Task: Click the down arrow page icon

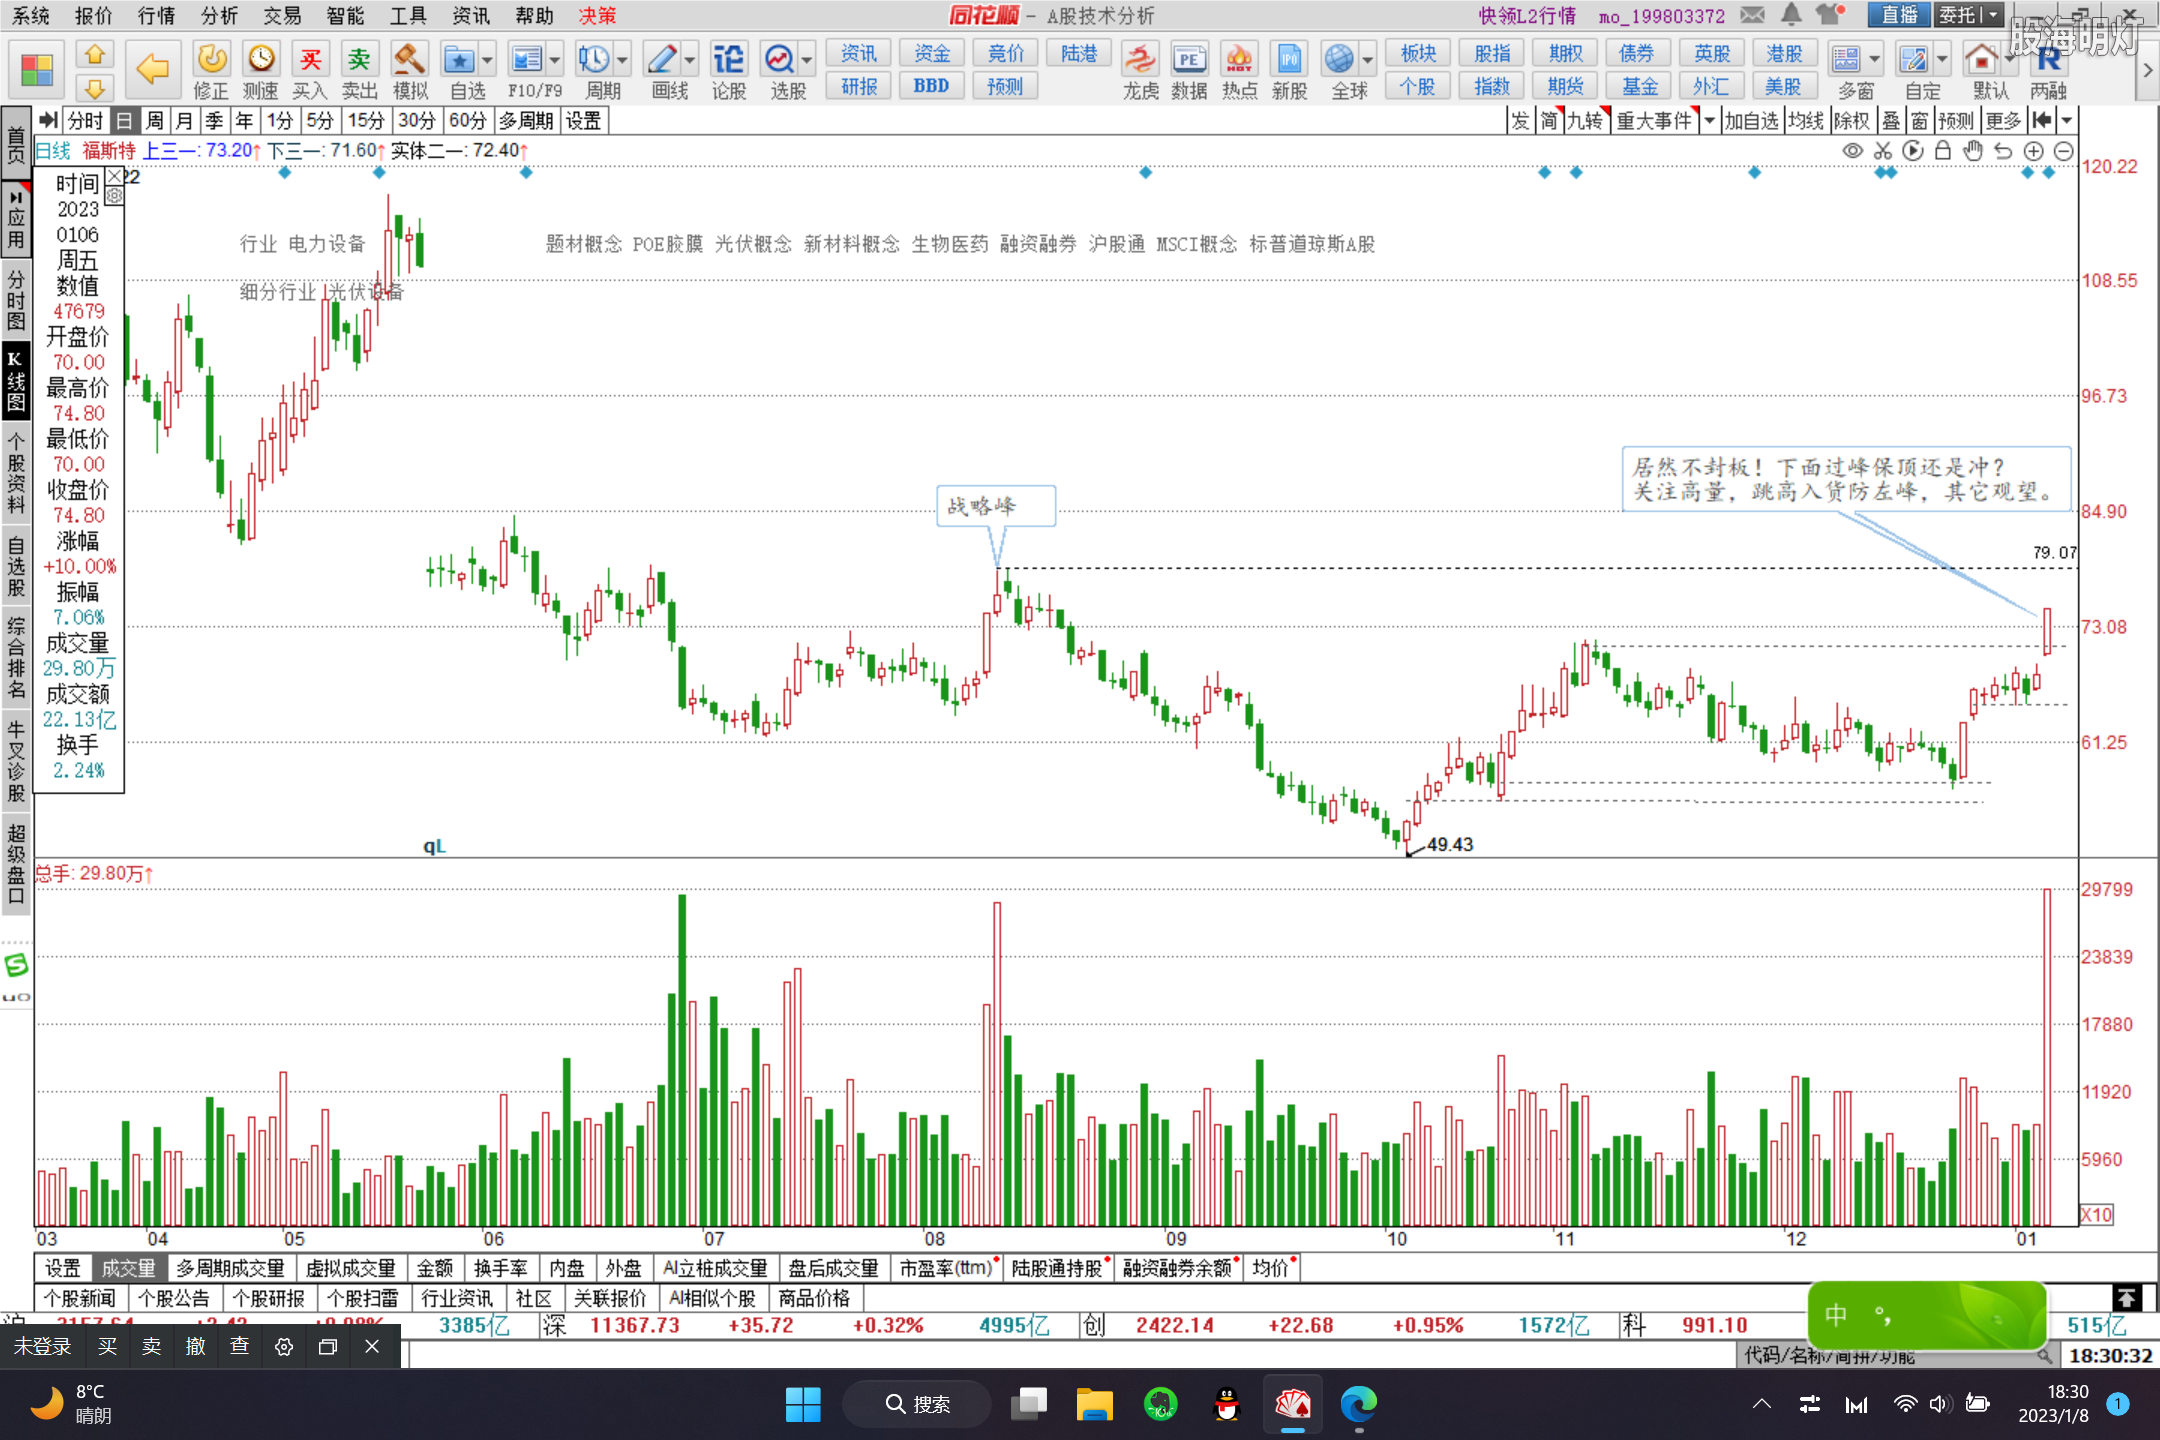Action: 95,88
